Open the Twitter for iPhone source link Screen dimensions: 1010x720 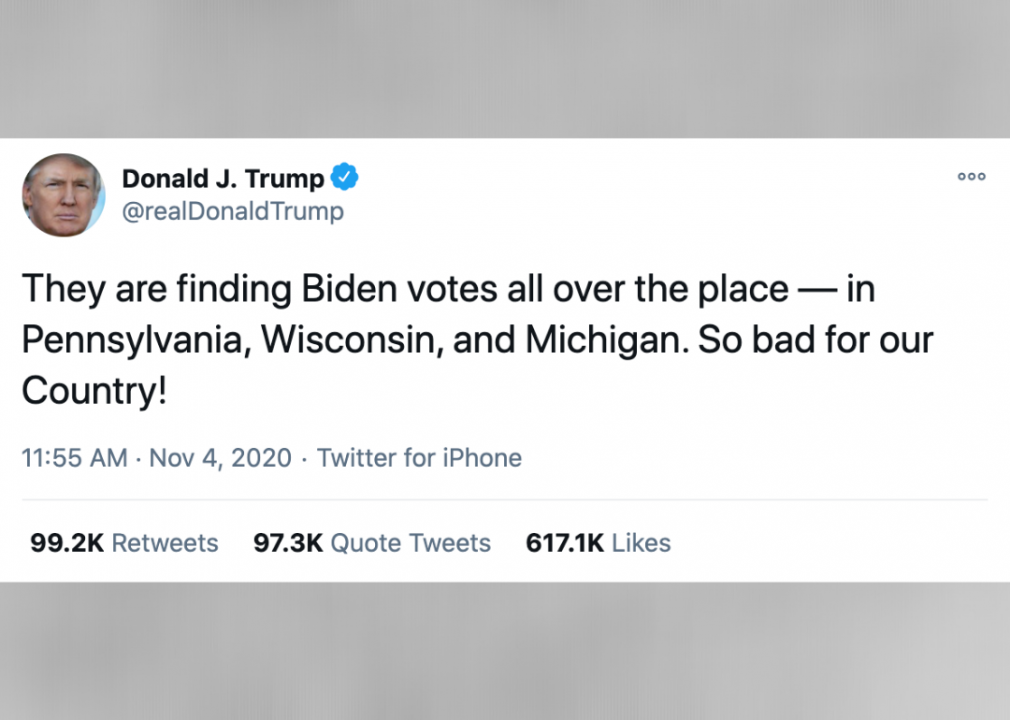[419, 458]
